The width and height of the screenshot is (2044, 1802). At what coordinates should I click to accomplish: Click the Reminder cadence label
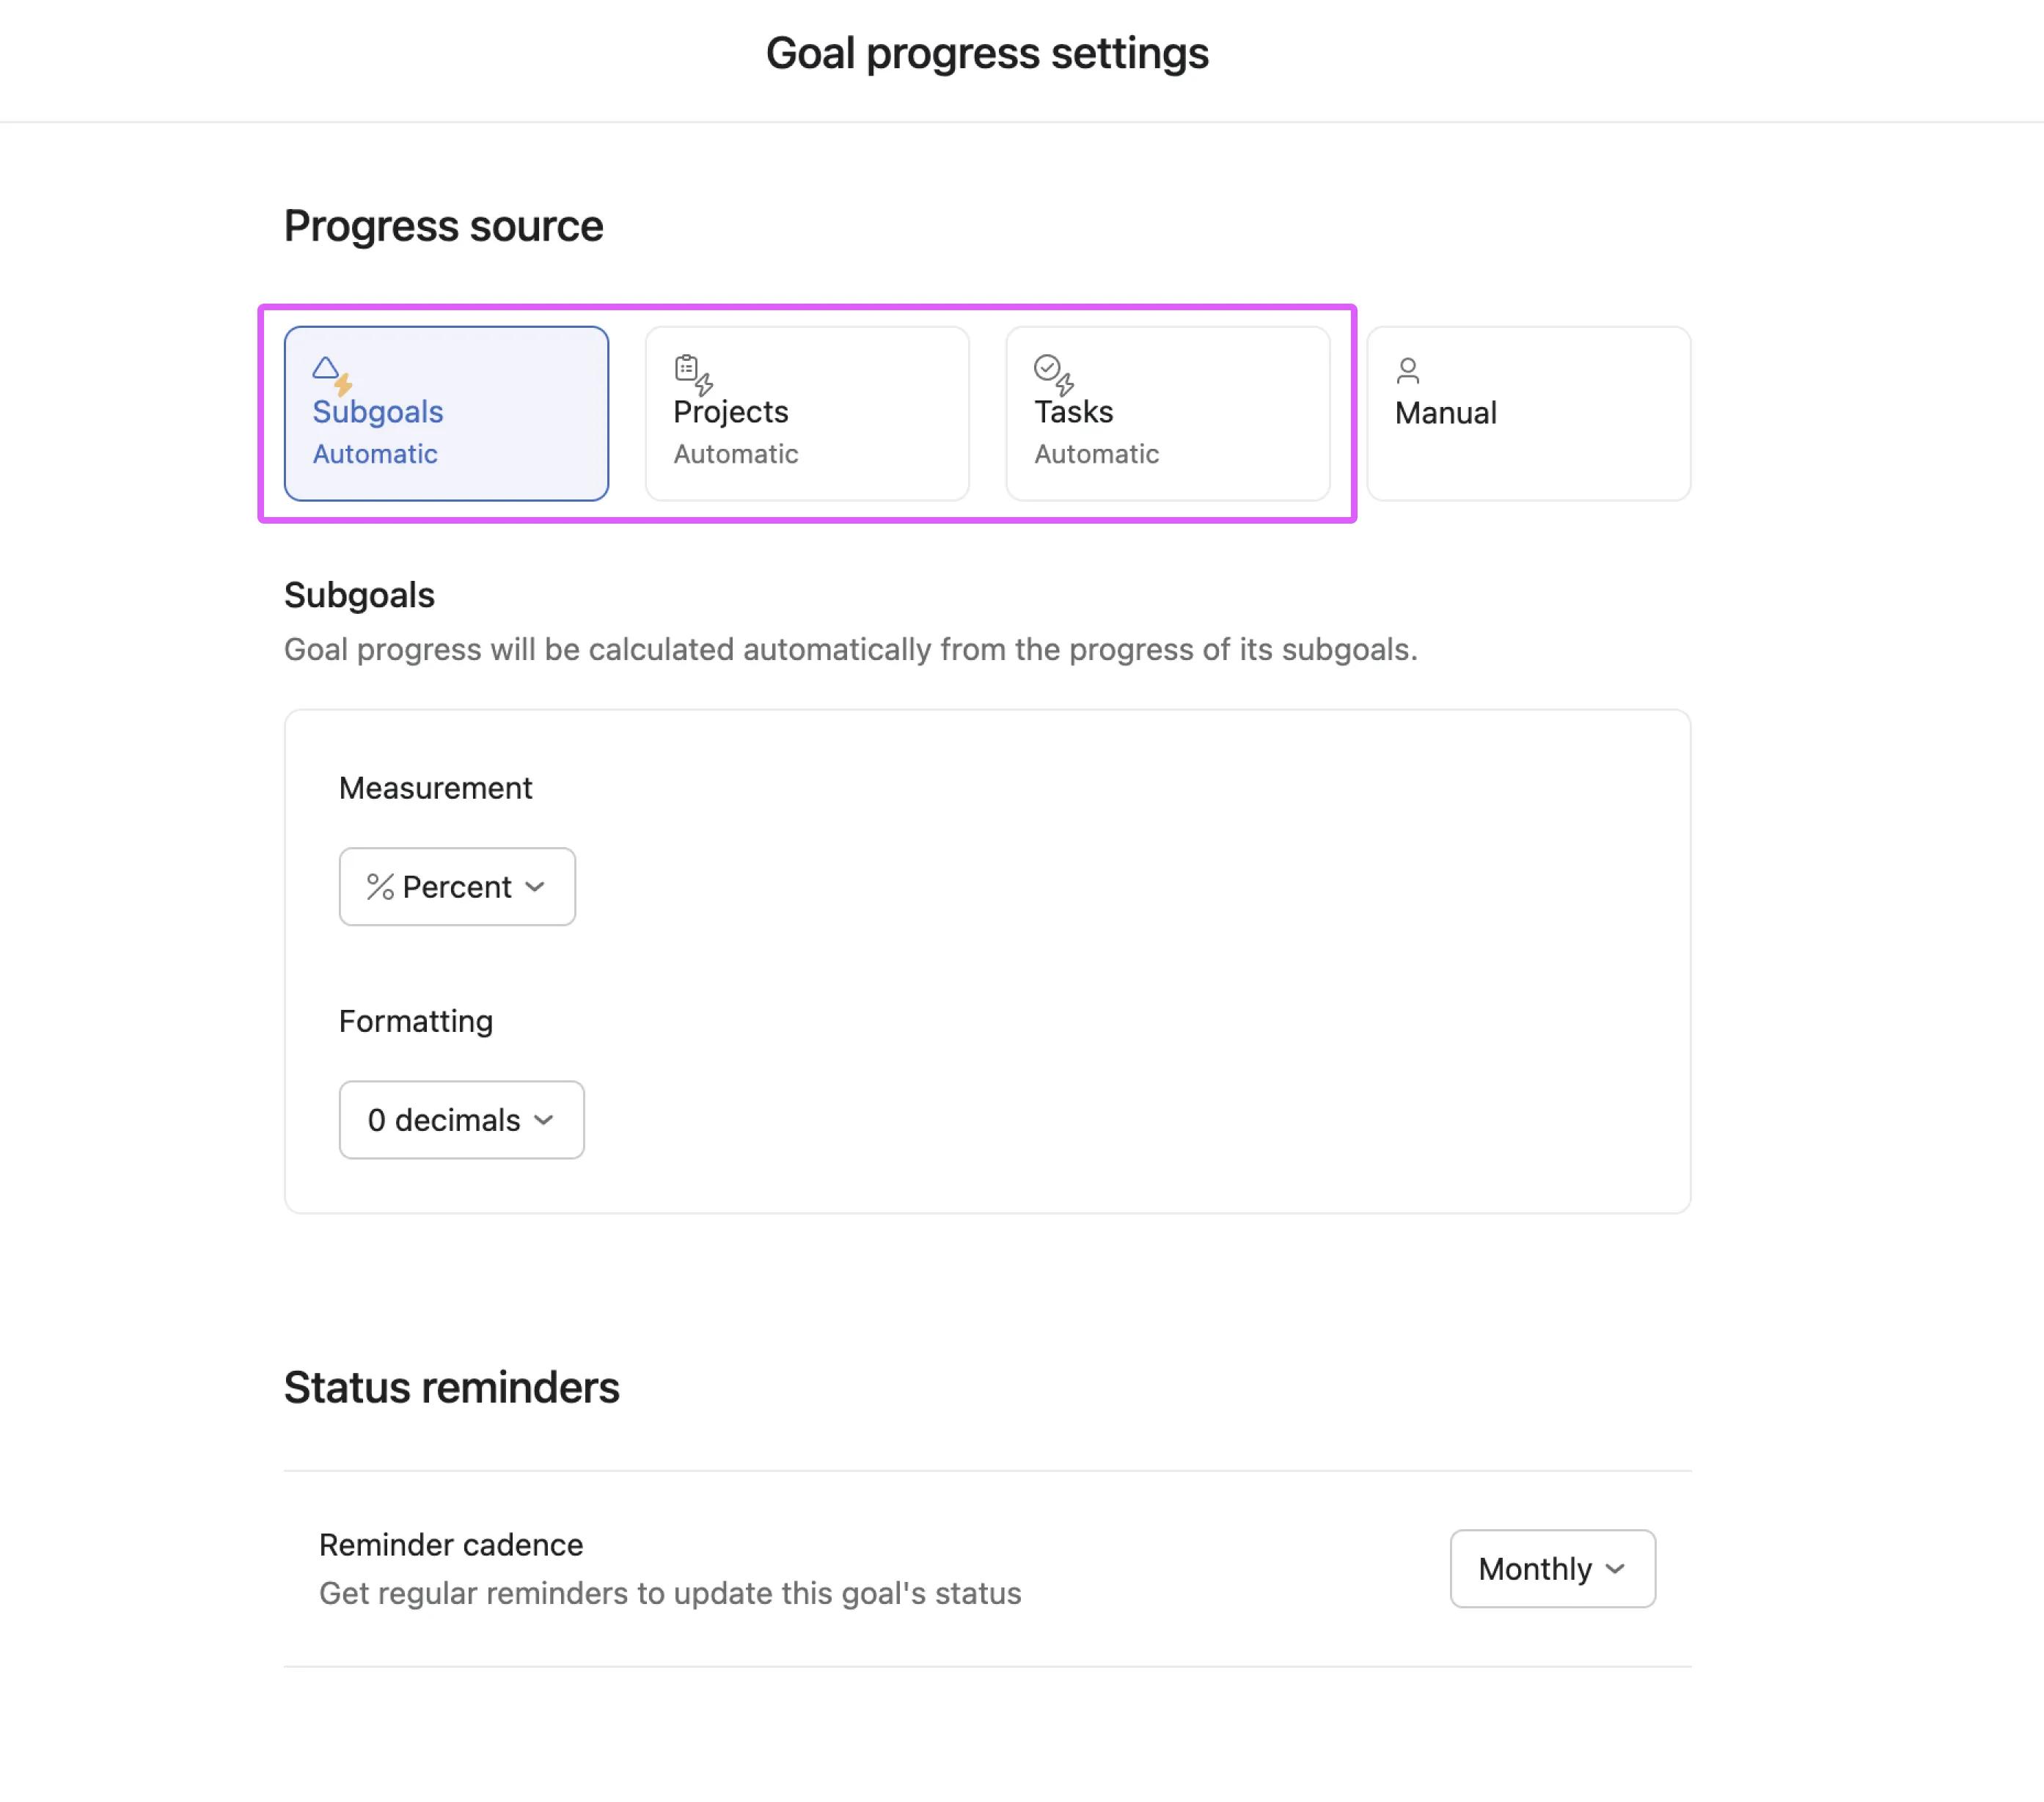451,1544
